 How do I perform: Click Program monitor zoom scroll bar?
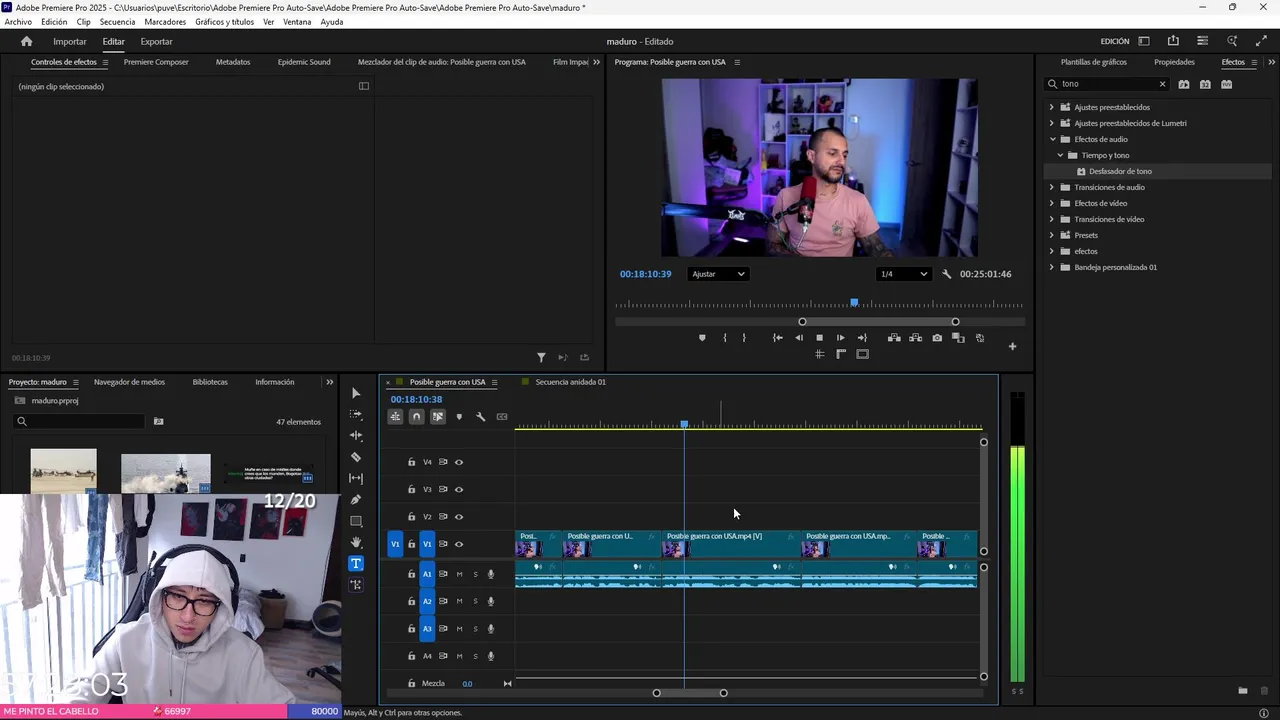(x=879, y=322)
